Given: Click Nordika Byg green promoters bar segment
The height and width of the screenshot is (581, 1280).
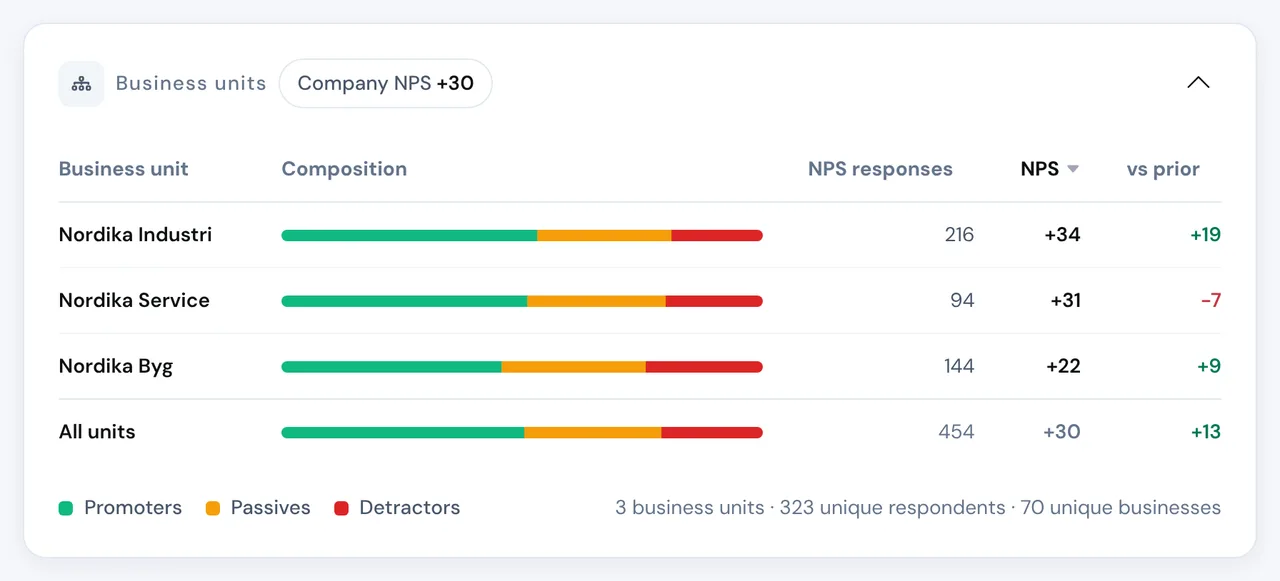Looking at the screenshot, I should pos(391,367).
